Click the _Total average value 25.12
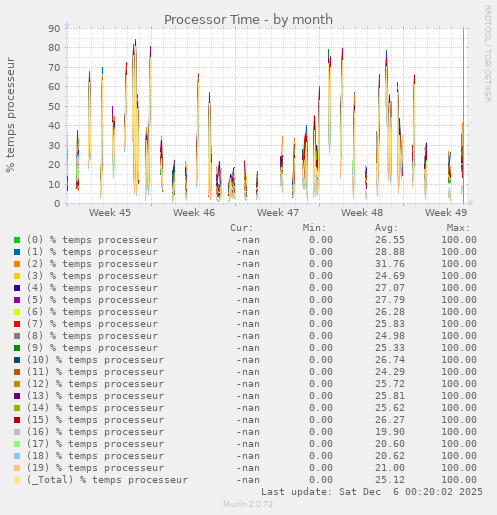The height and width of the screenshot is (515, 497). click(x=390, y=480)
